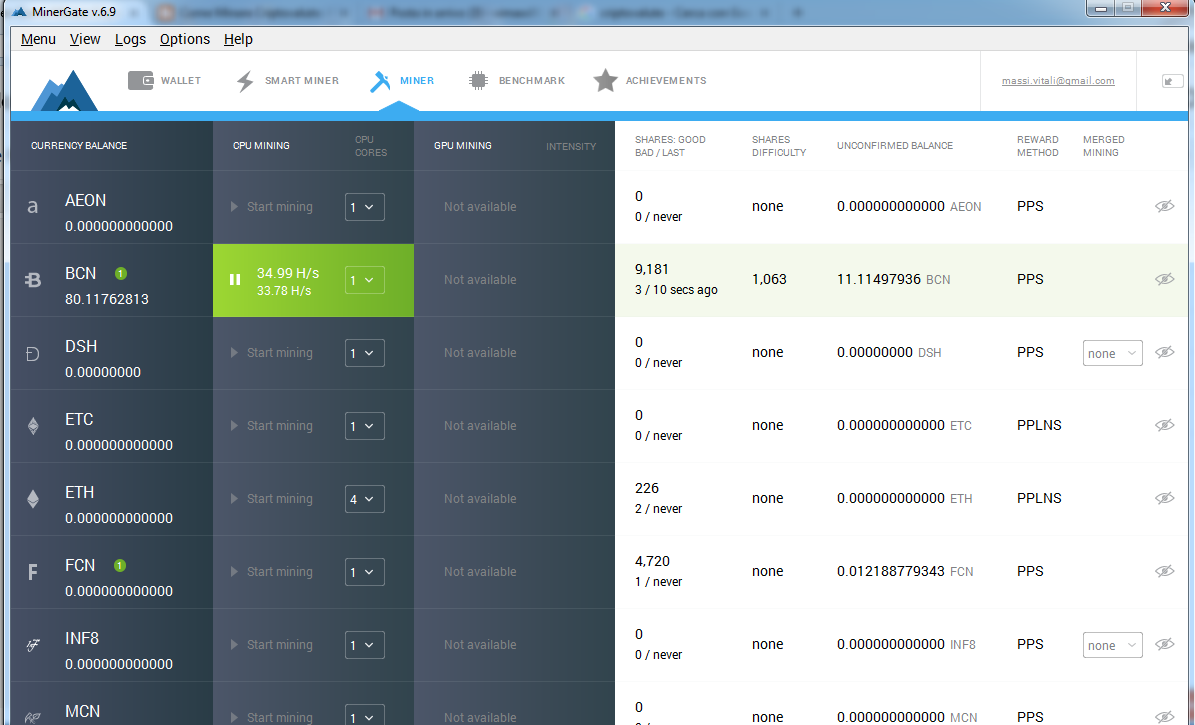Open the DSH merged mining dropdown
The image size is (1195, 725).
click(x=1113, y=353)
